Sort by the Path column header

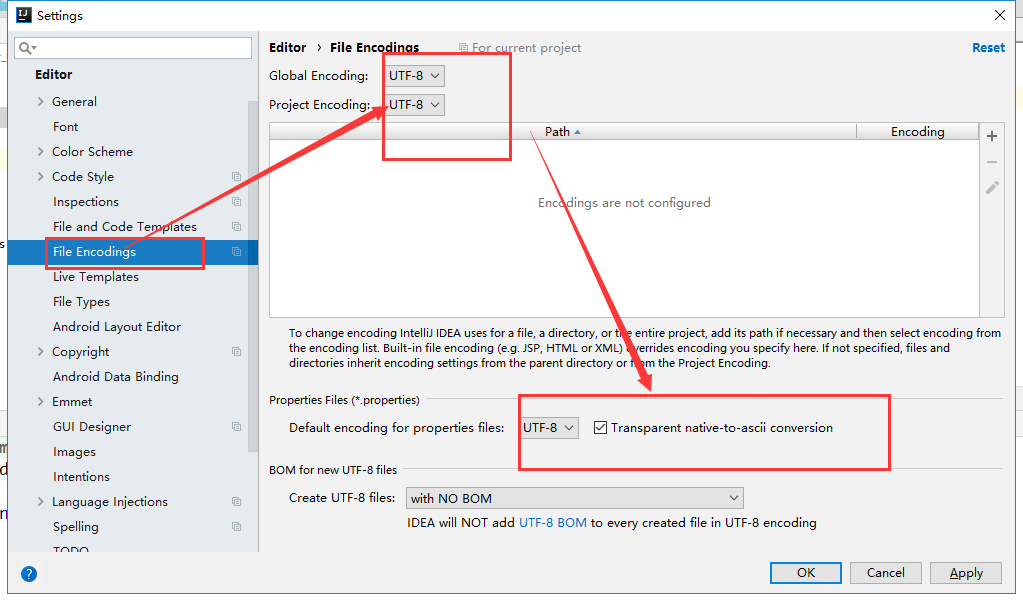(562, 131)
